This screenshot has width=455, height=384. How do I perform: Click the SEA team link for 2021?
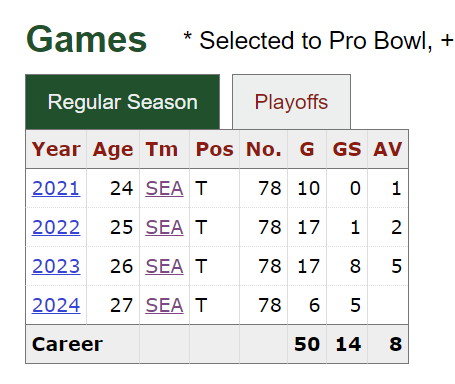pos(164,188)
